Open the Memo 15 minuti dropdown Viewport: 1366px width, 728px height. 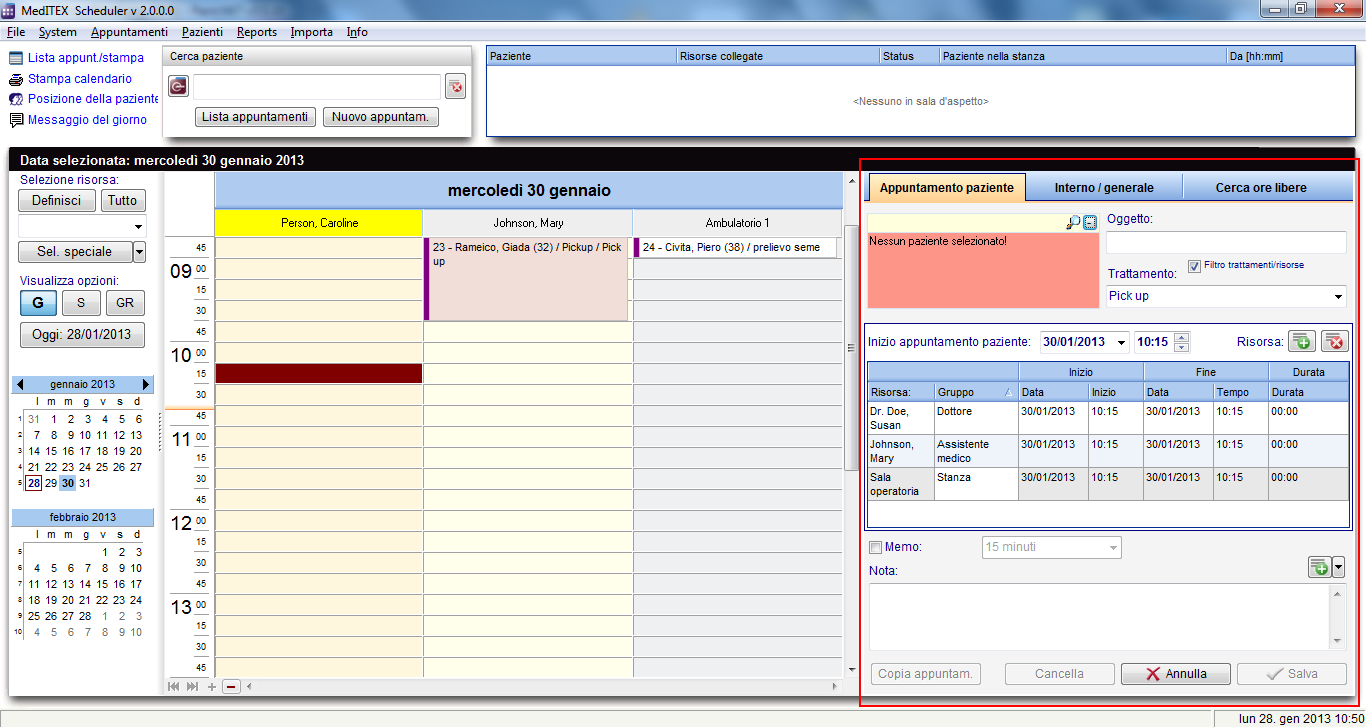click(1113, 548)
